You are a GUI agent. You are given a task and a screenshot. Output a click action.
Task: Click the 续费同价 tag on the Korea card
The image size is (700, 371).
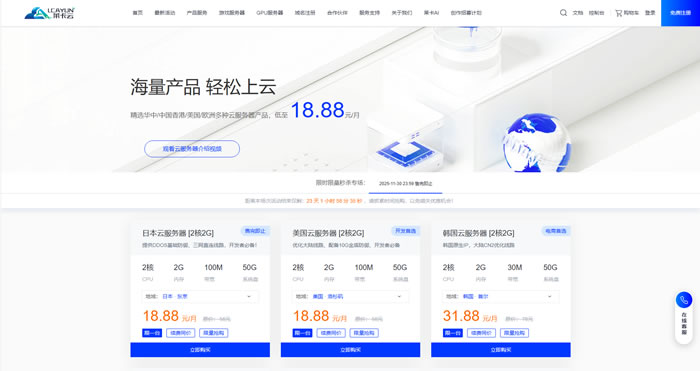481,333
